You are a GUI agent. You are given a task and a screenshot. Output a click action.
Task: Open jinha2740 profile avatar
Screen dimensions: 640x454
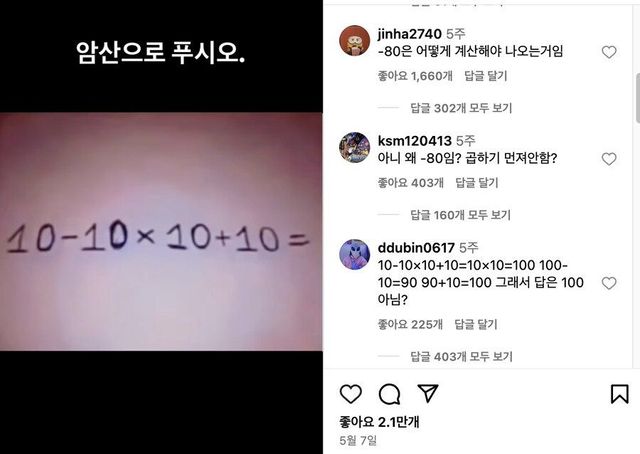click(355, 40)
